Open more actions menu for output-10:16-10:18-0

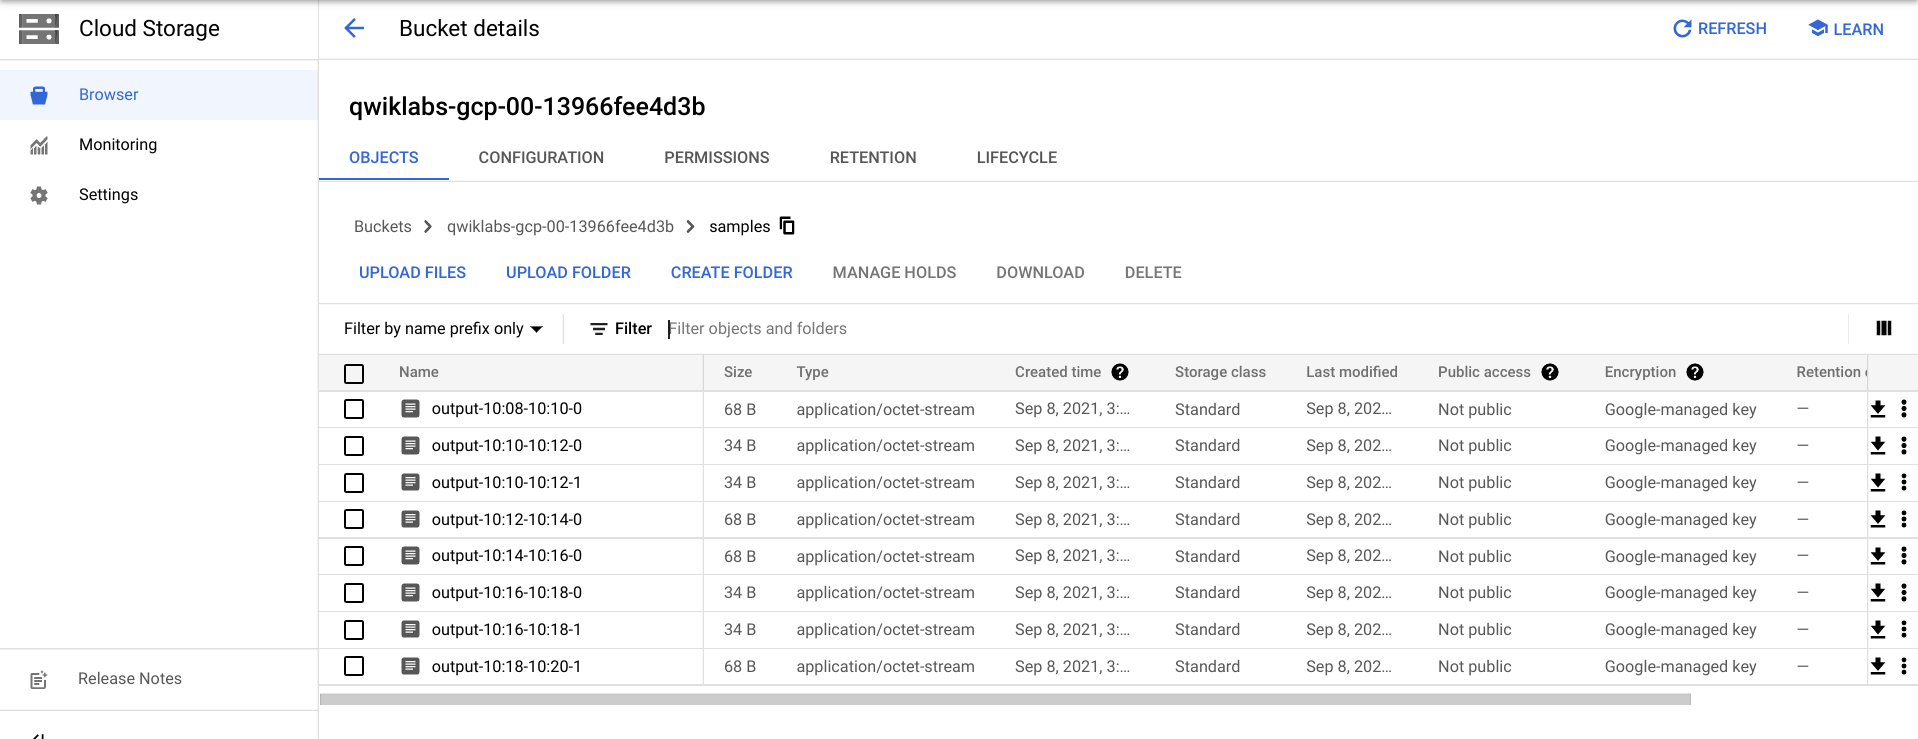1904,593
